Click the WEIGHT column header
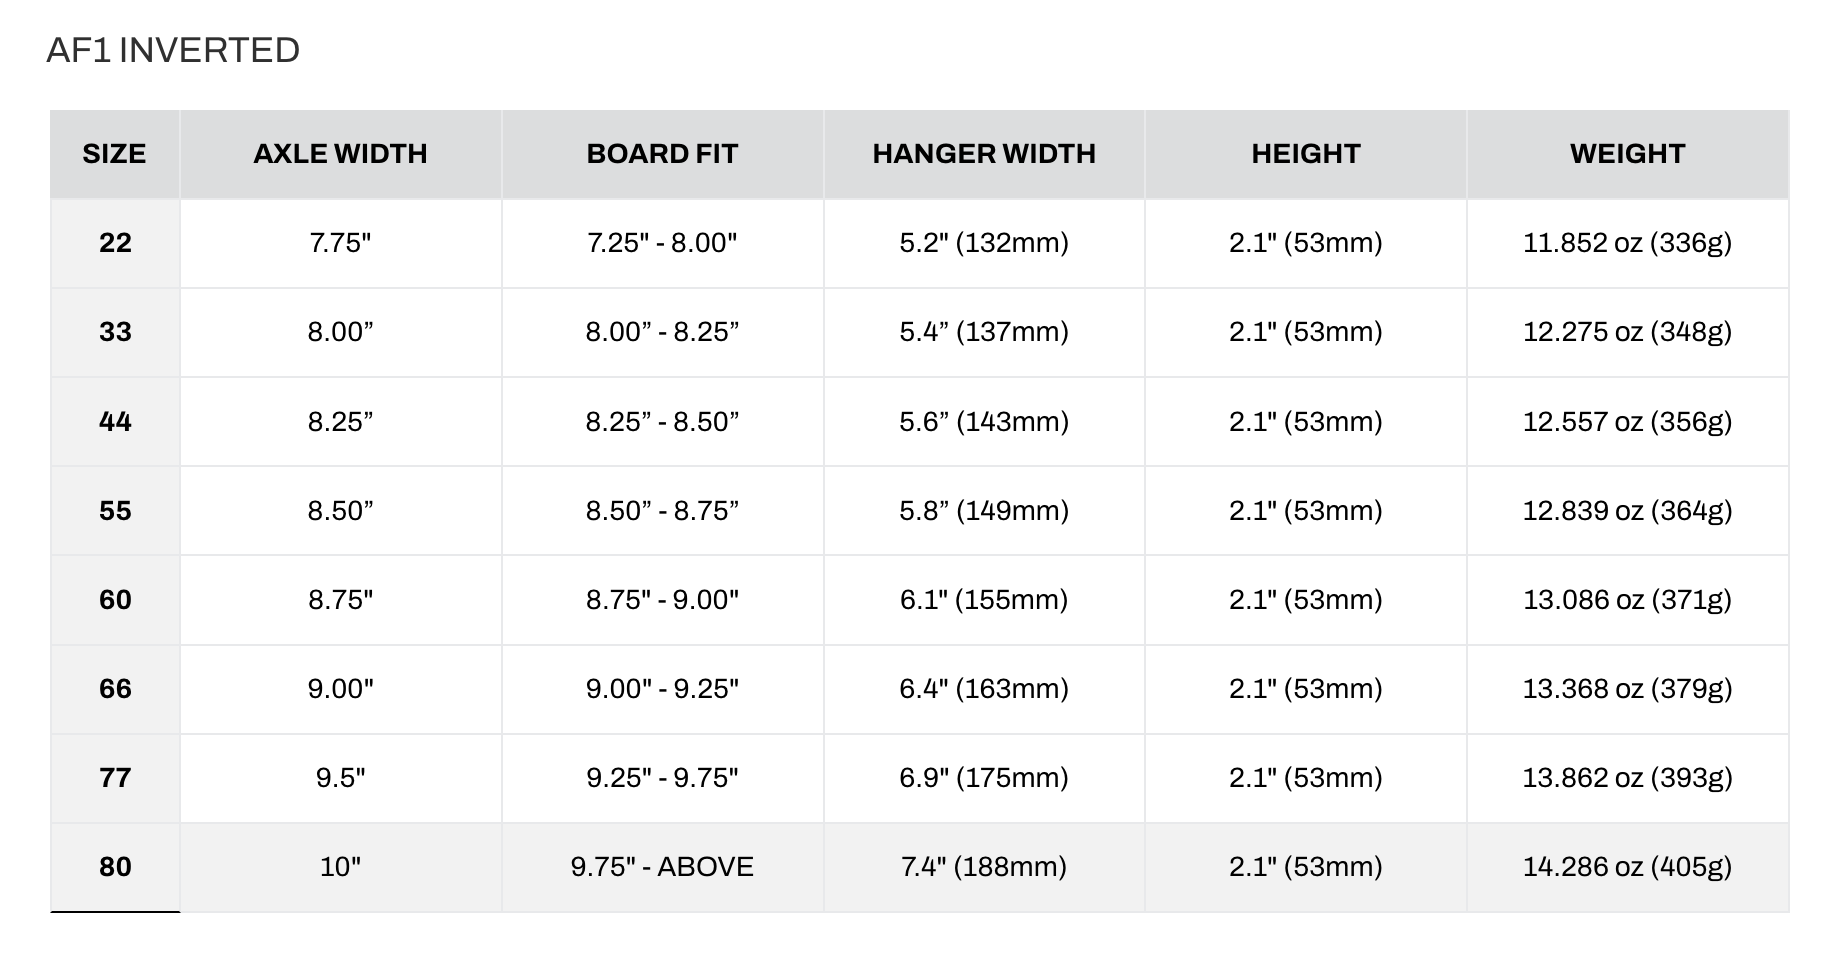Viewport: 1846px width, 954px height. tap(1628, 154)
